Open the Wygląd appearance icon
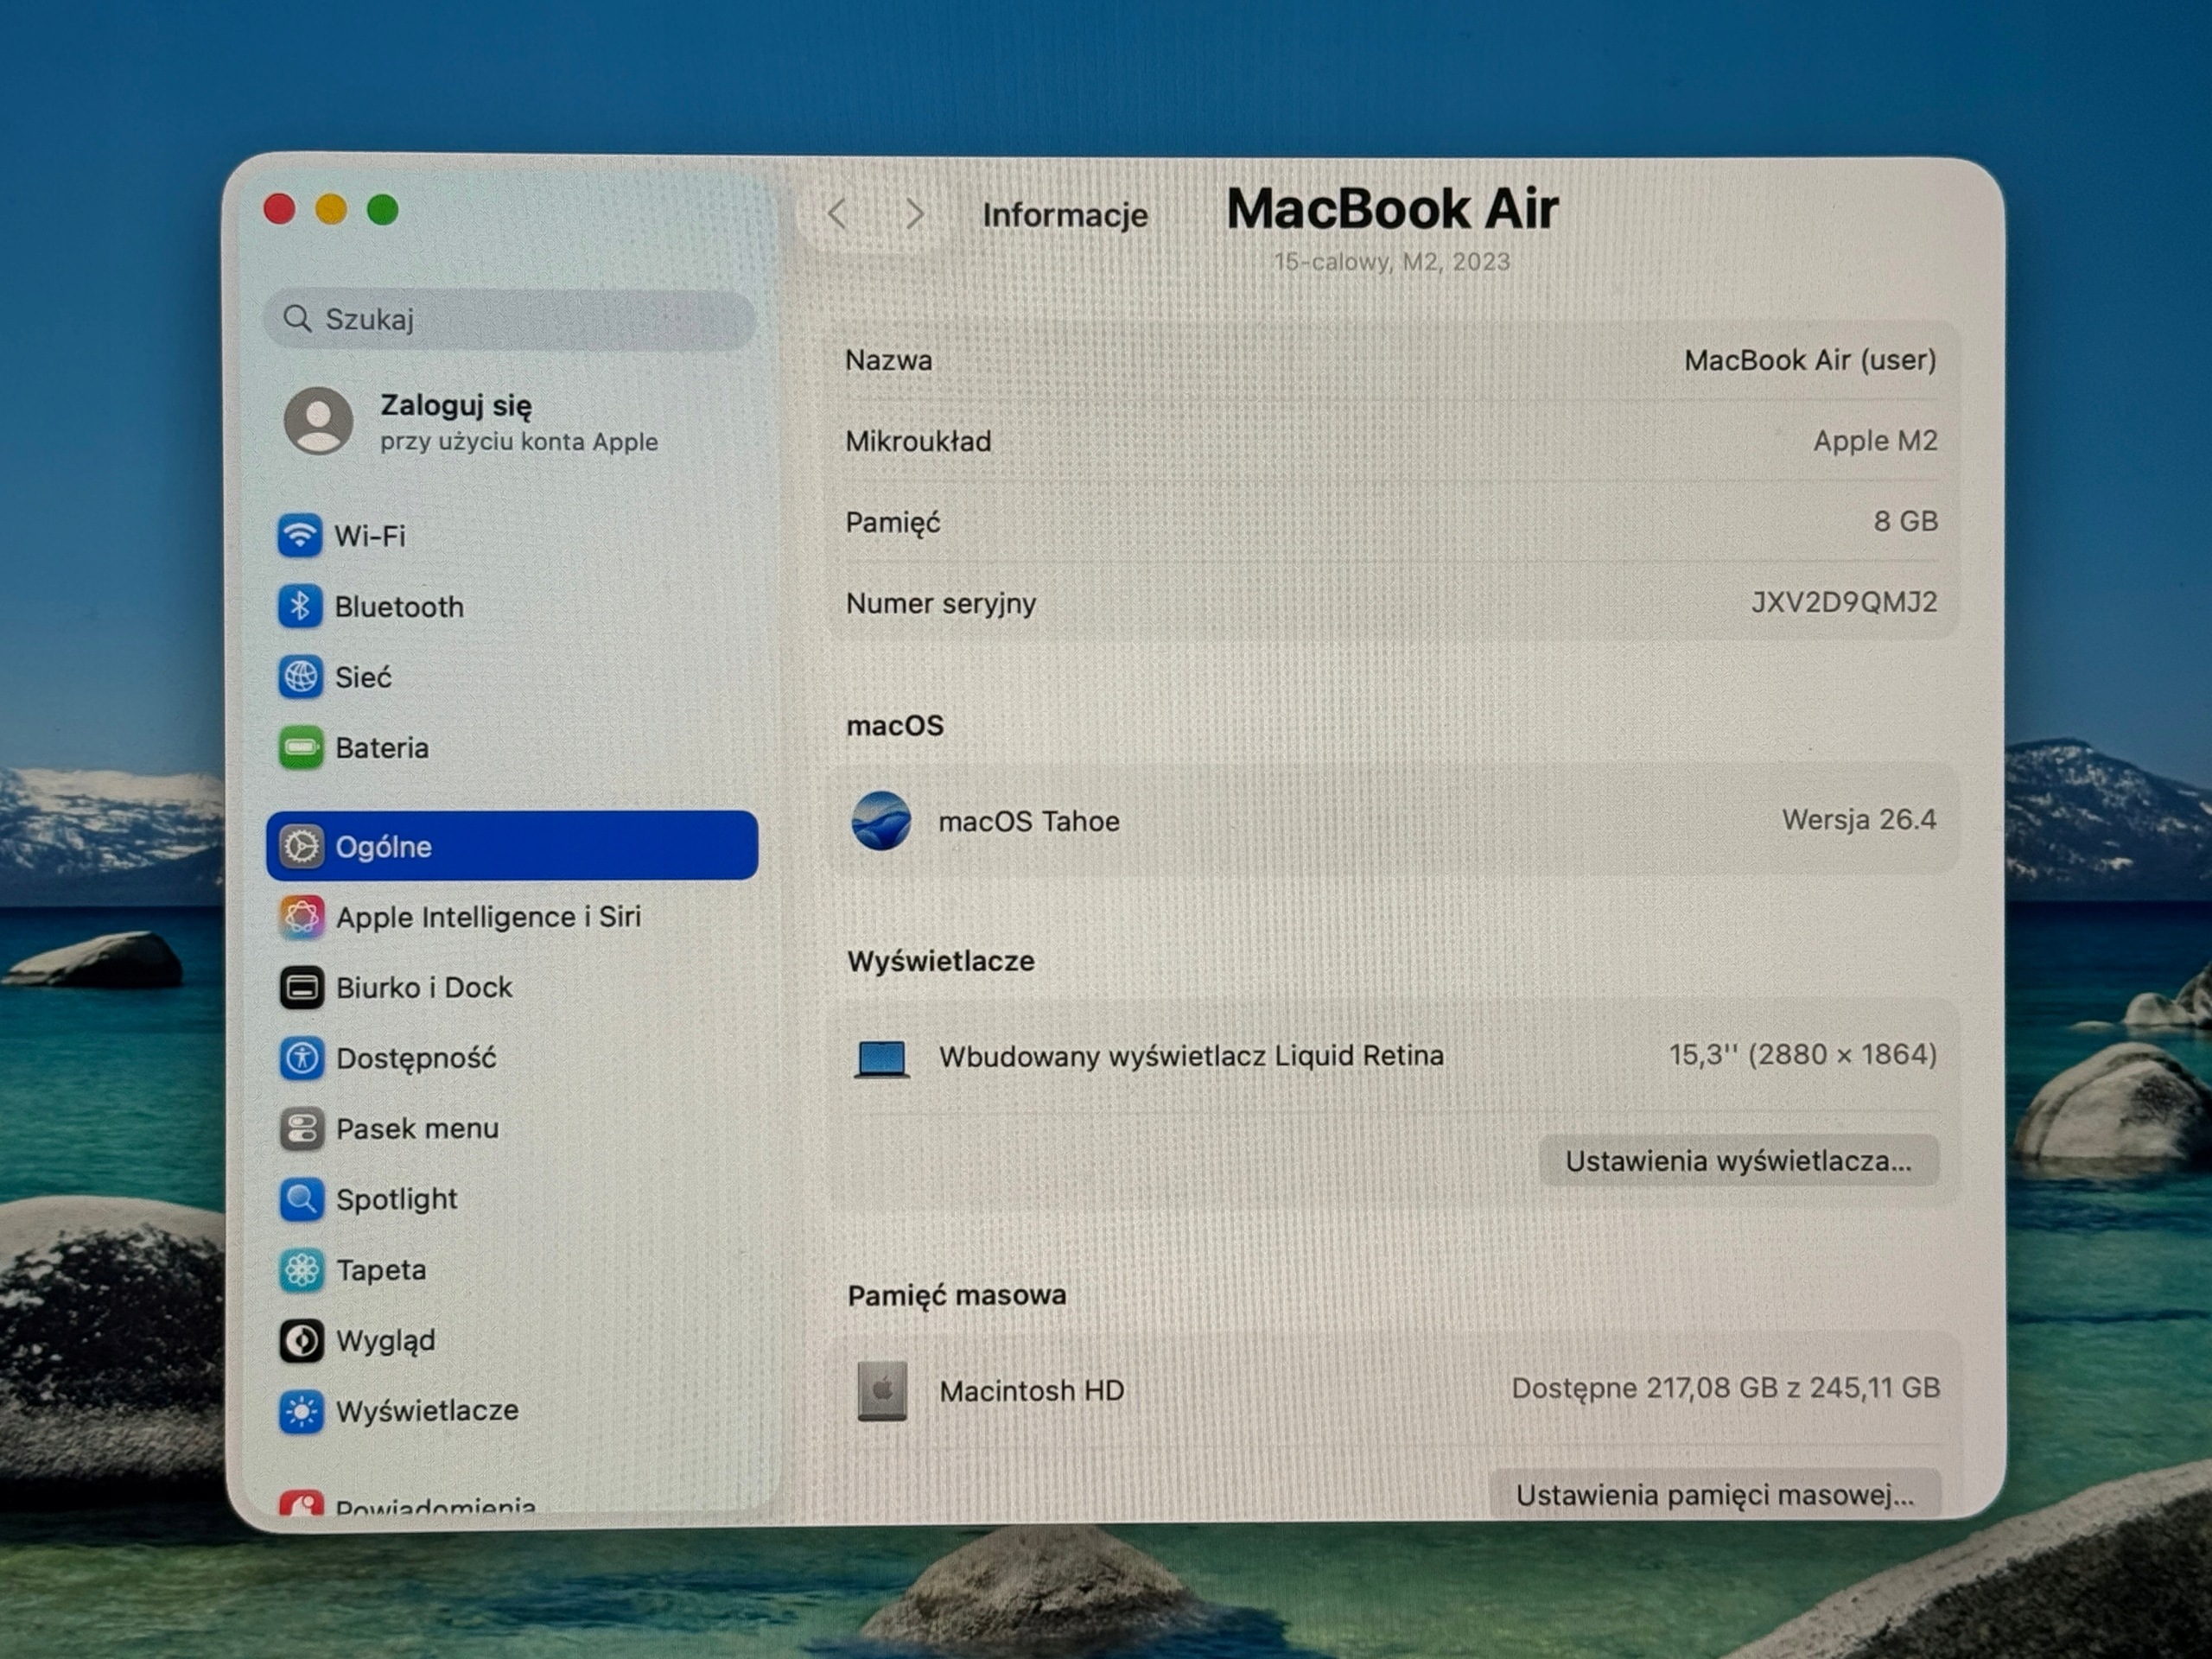The width and height of the screenshot is (2212, 1659). pyautogui.click(x=301, y=1341)
